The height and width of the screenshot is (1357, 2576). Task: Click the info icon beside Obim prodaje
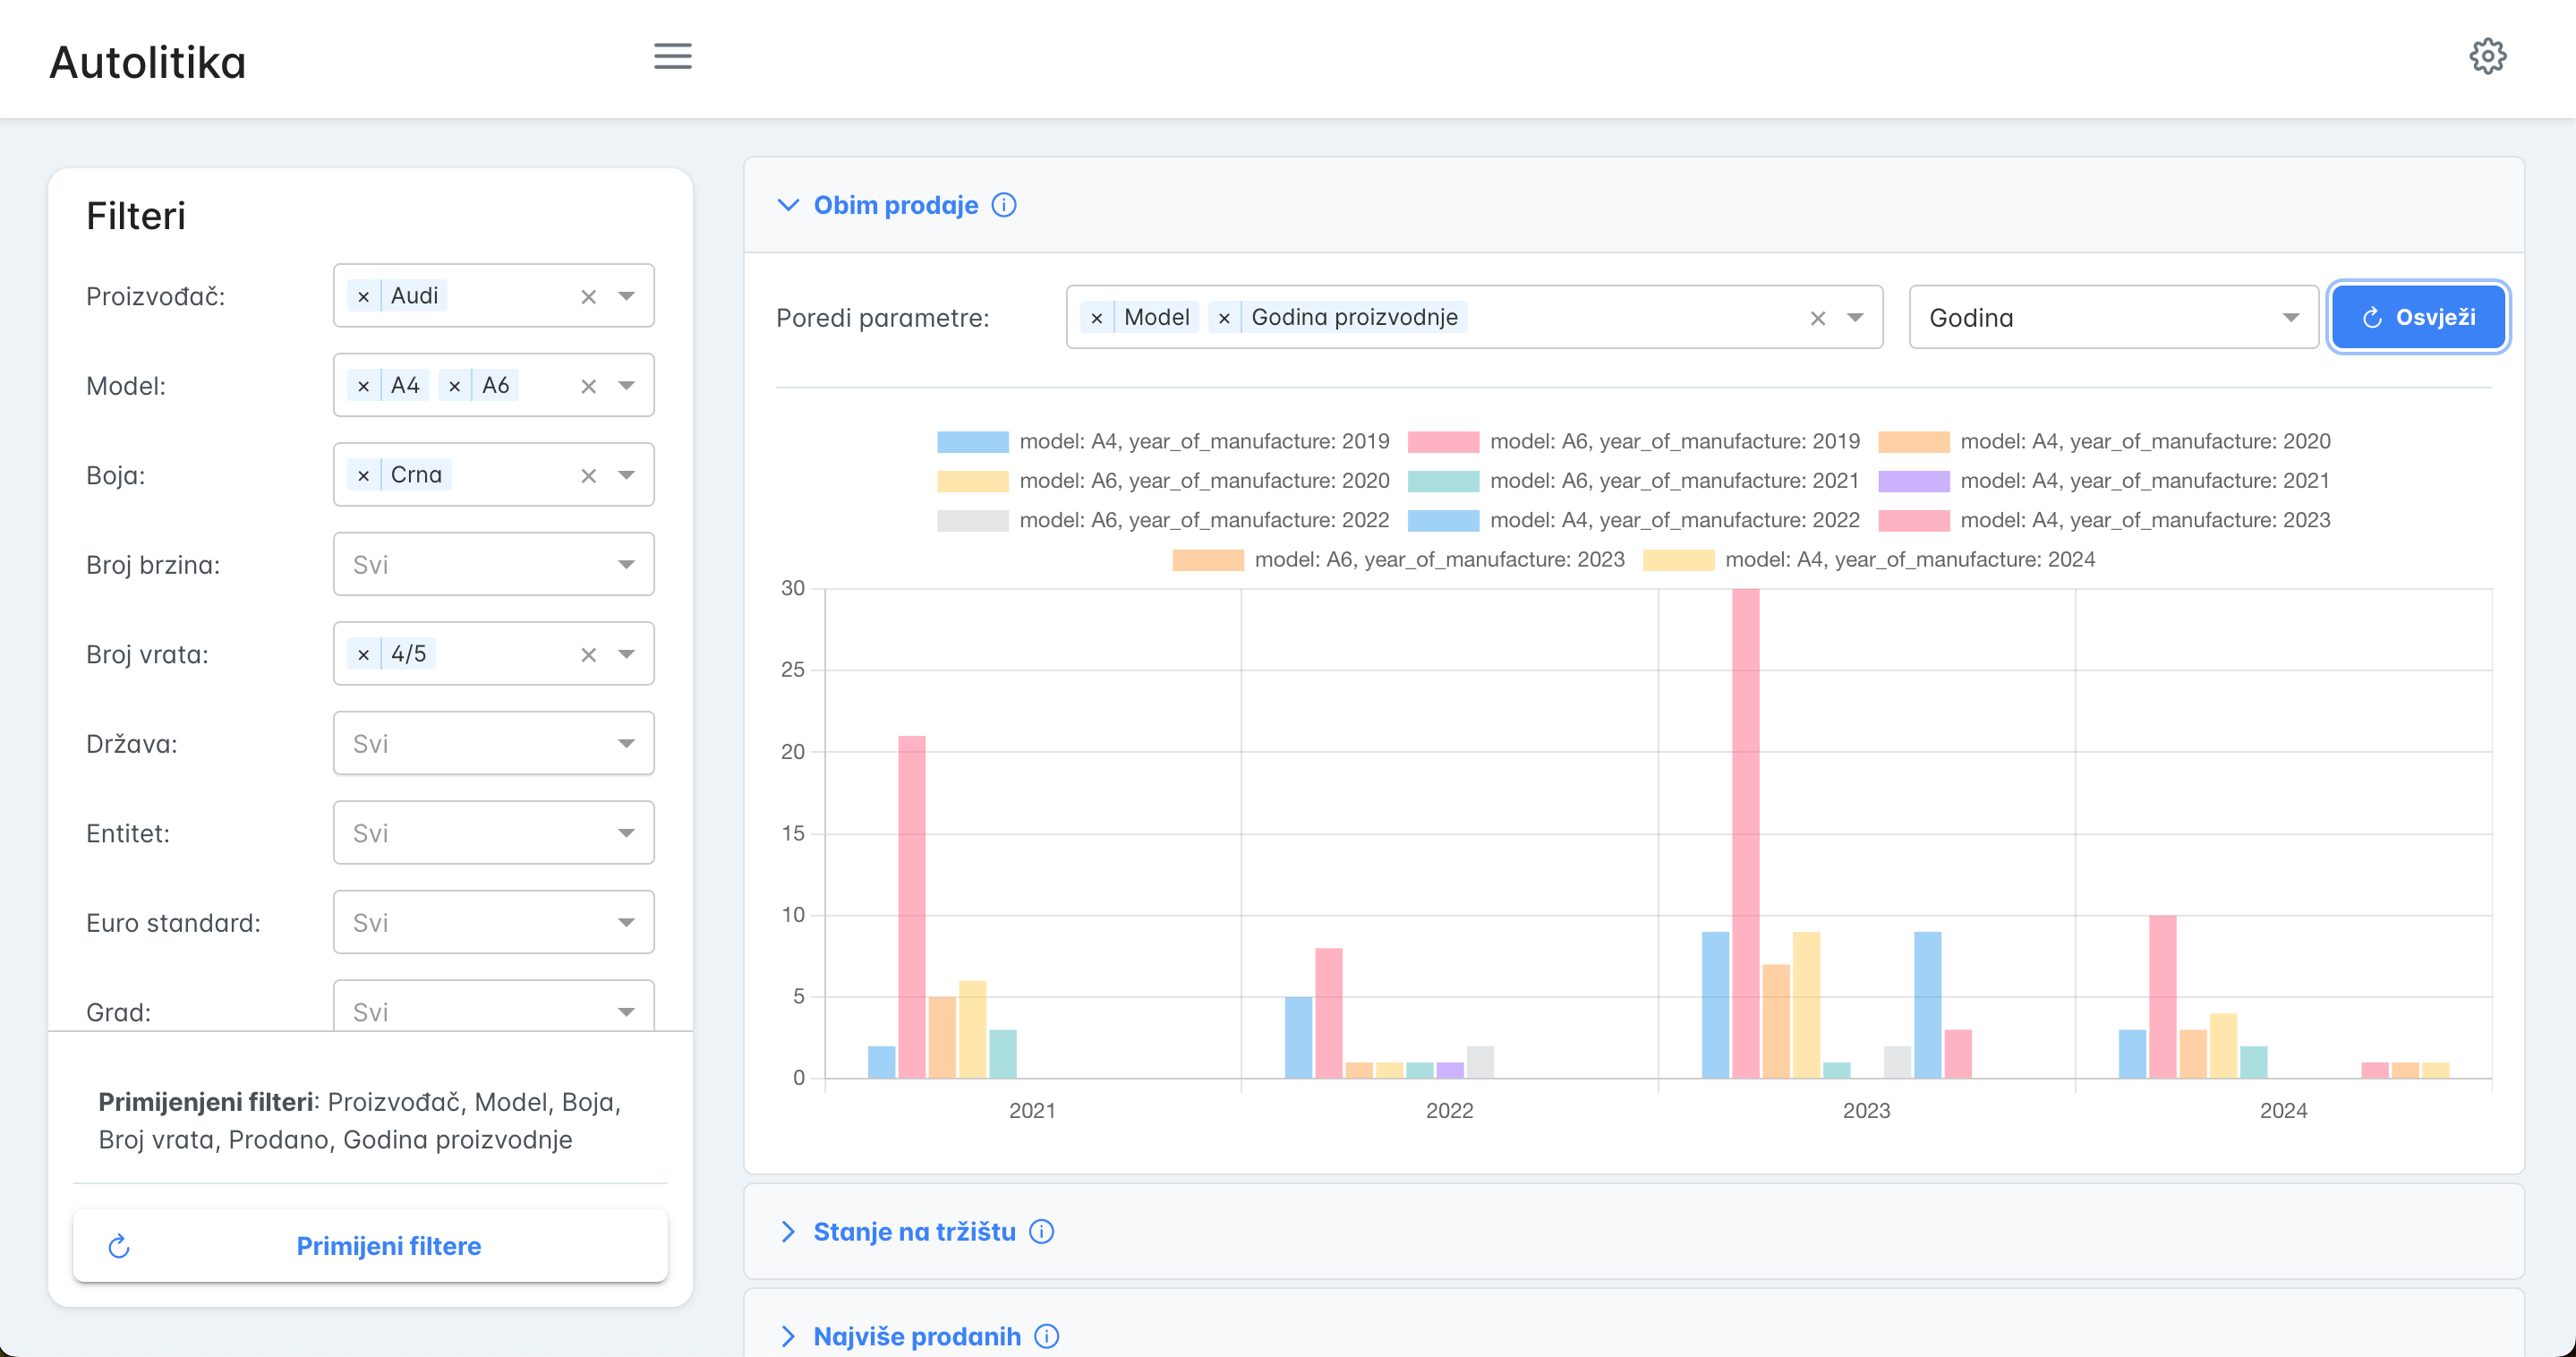pos(1004,205)
